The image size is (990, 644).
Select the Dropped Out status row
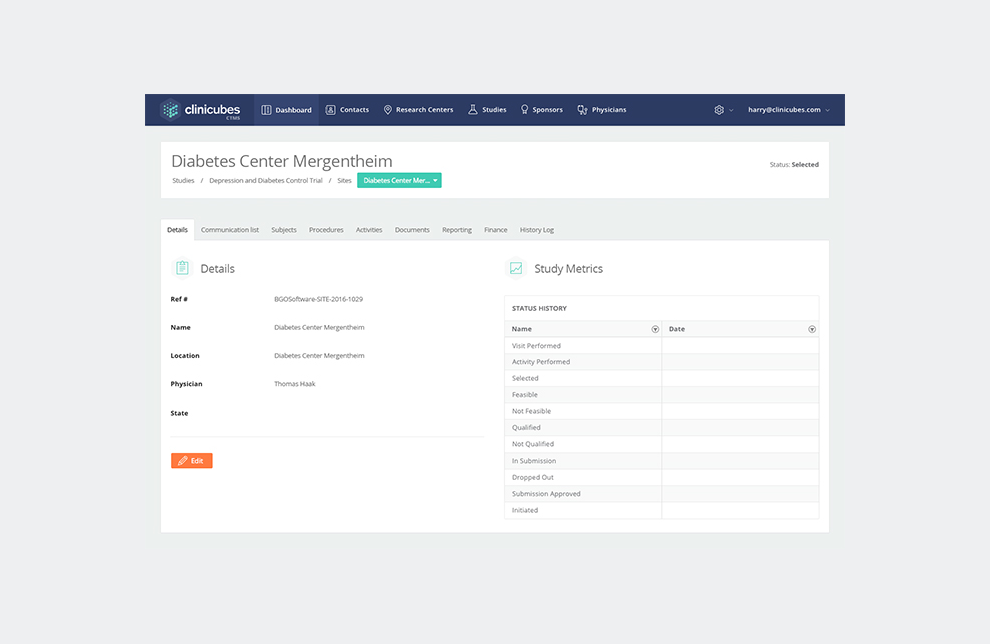[662, 477]
